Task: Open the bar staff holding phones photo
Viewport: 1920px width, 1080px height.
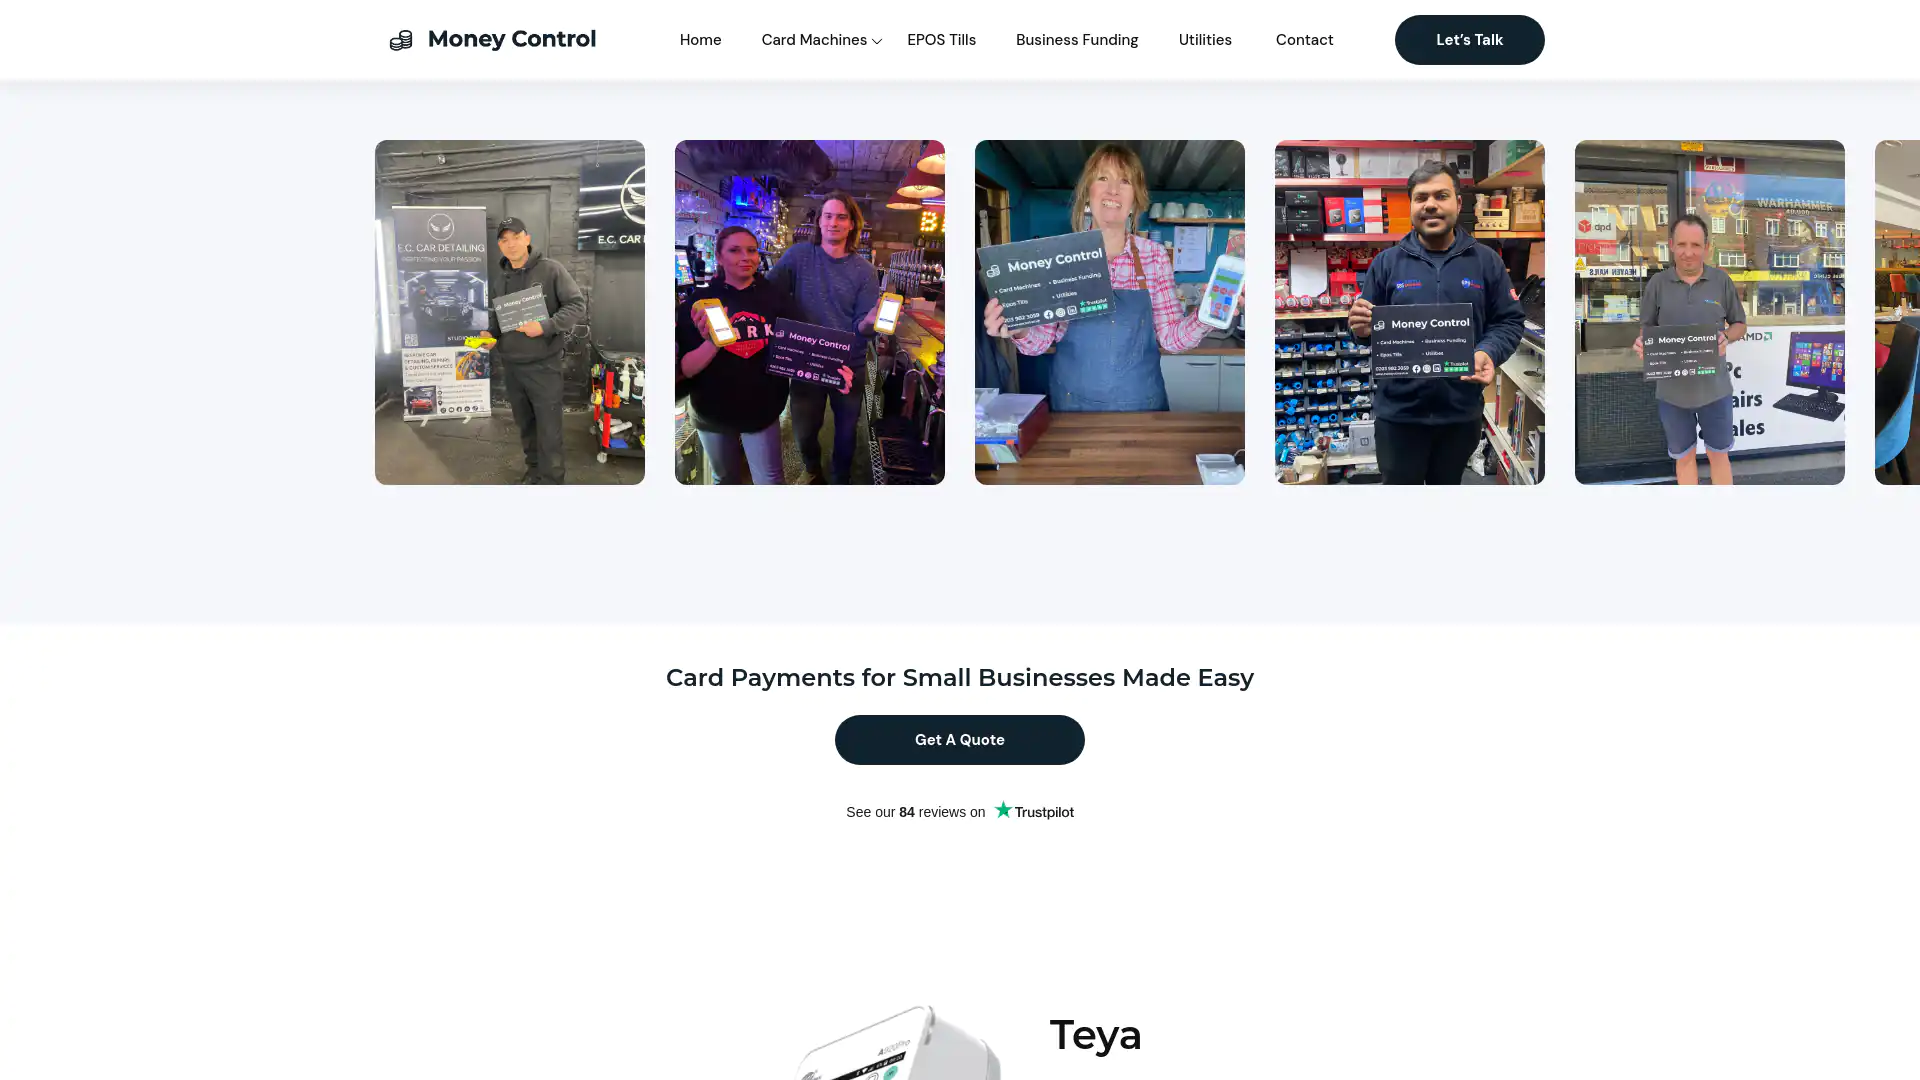Action: pyautogui.click(x=810, y=312)
